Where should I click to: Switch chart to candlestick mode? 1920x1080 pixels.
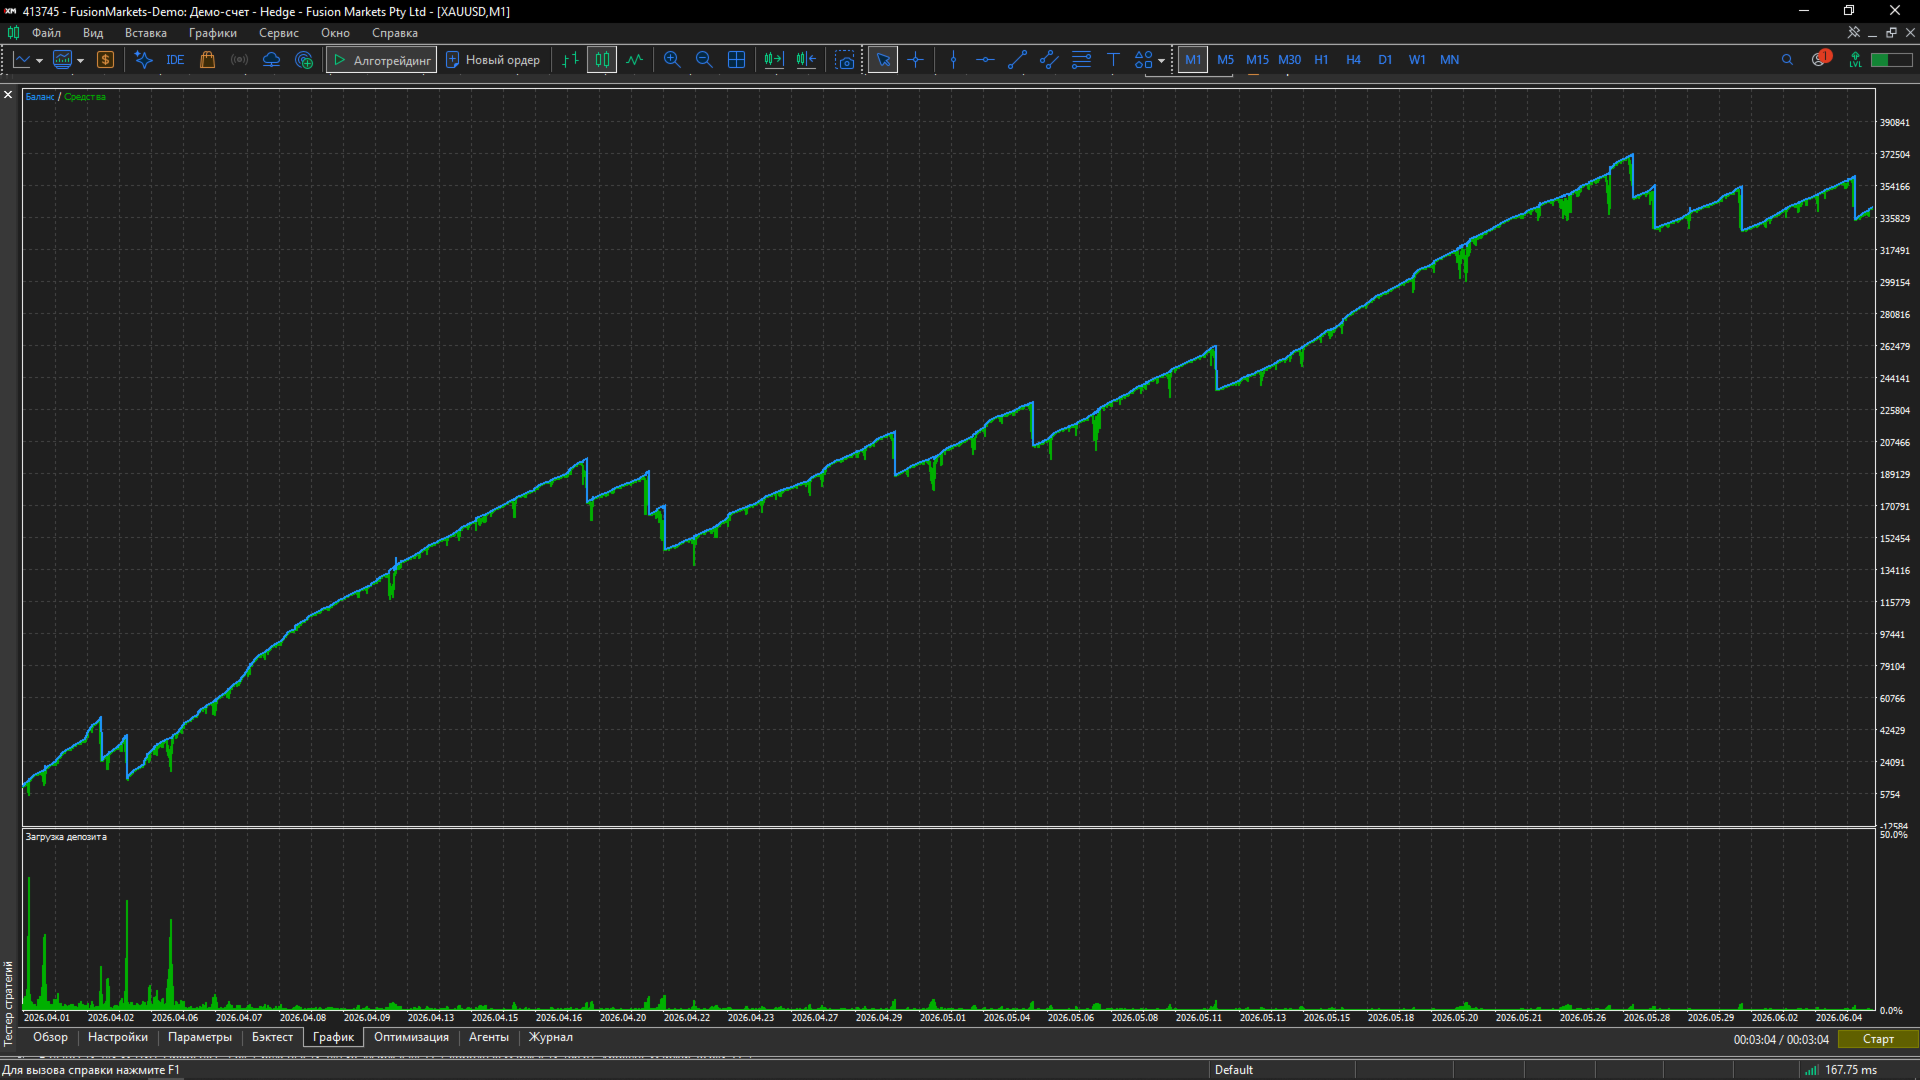[602, 60]
